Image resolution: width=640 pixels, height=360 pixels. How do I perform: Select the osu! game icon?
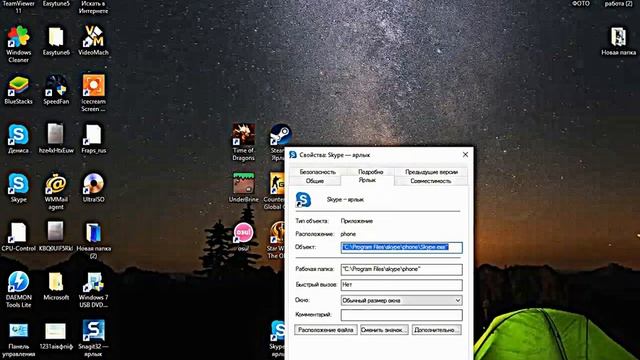pos(244,232)
